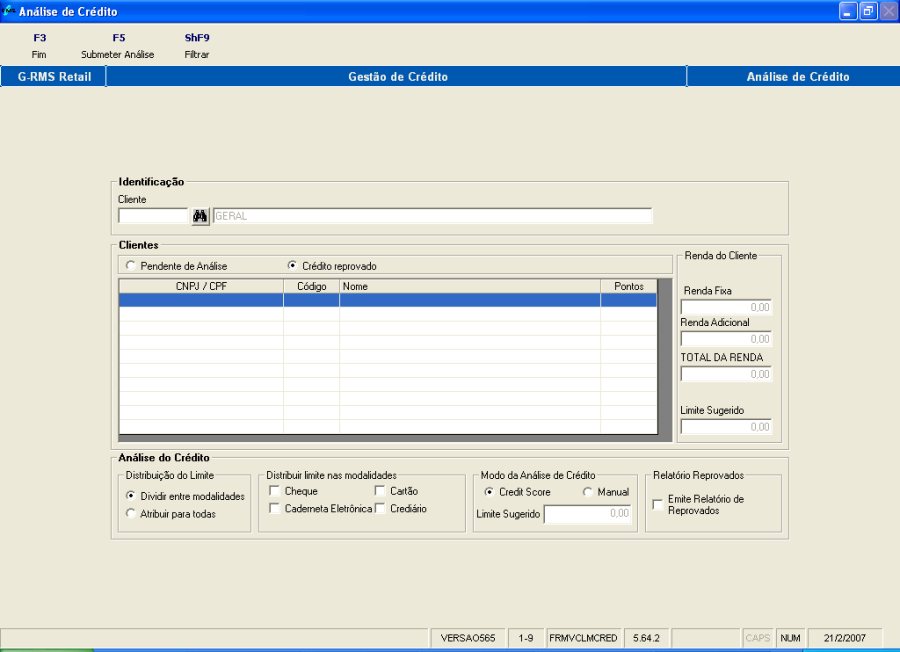This screenshot has height=652, width=900.
Task: Minimize the Análise de Crédito window
Action: pyautogui.click(x=848, y=11)
